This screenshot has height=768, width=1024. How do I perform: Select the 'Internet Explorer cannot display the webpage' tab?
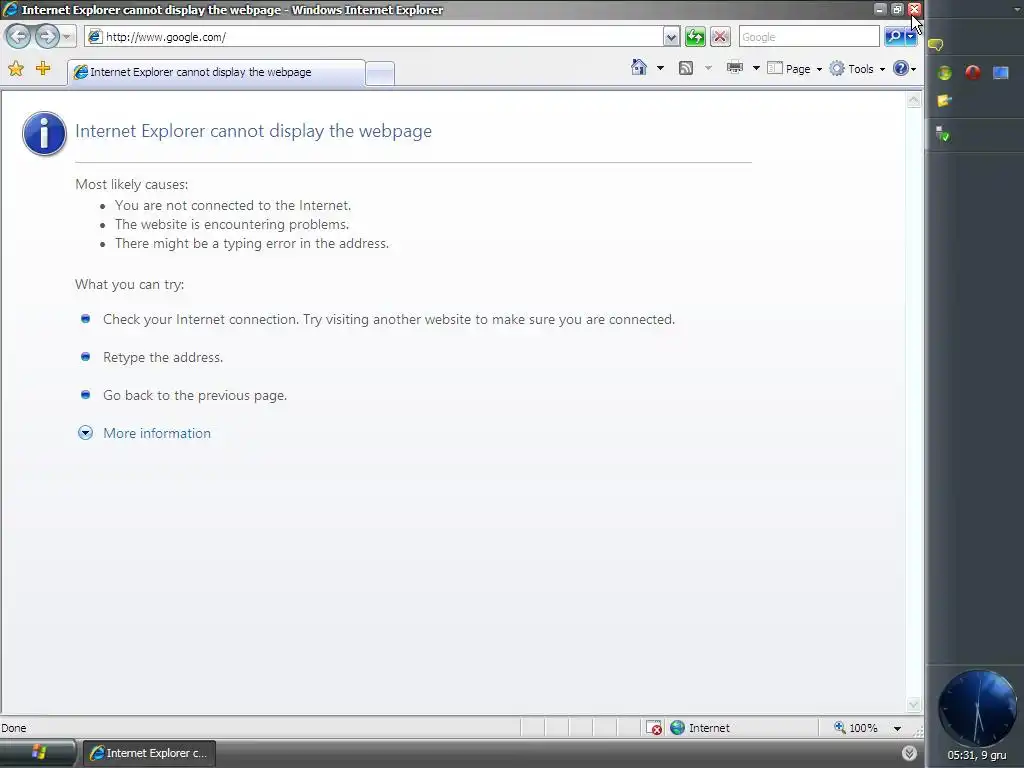pyautogui.click(x=216, y=72)
